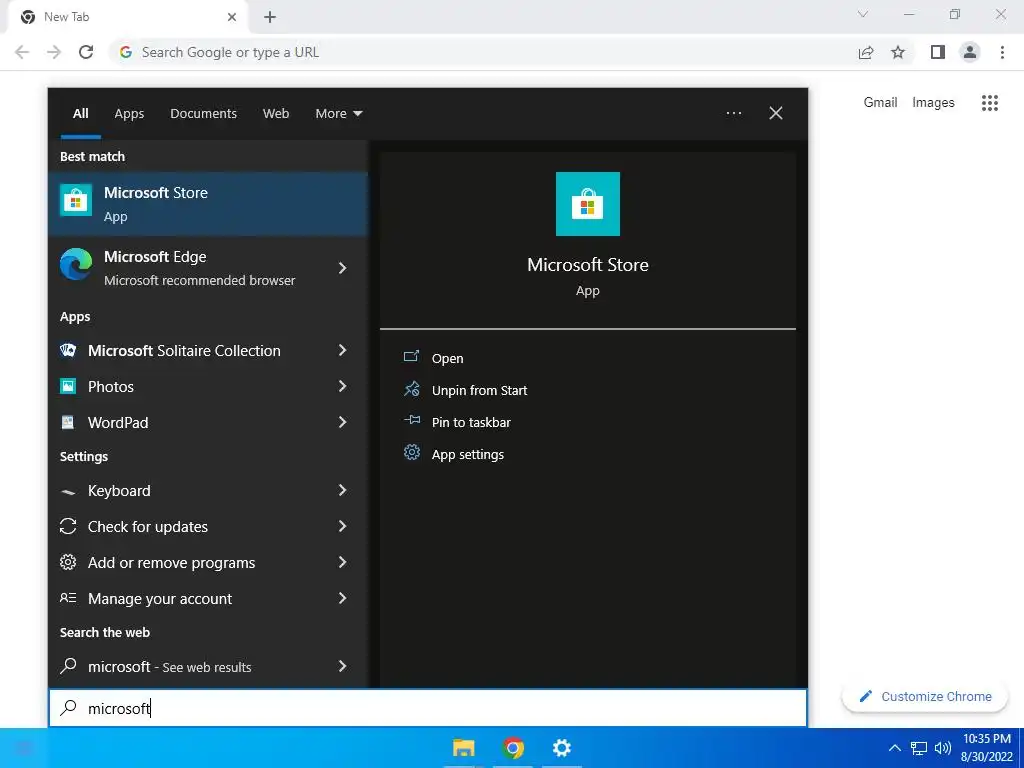Open Chrome three-dot menu
The height and width of the screenshot is (768, 1024).
coord(1002,52)
